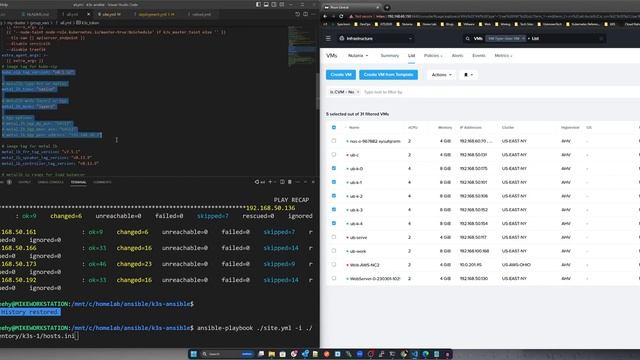Open dropdown next to Actions button
Image resolution: width=640 pixels, height=360 pixels.
click(x=468, y=75)
